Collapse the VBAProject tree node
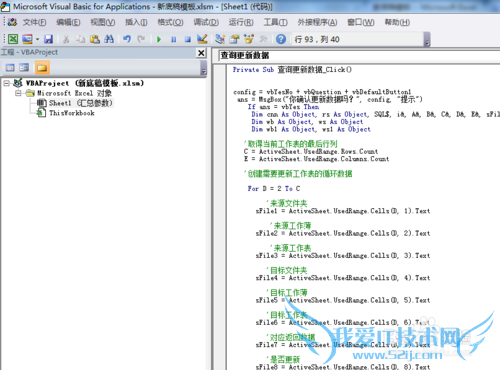Screen dimensions: 500x370 coord(6,83)
